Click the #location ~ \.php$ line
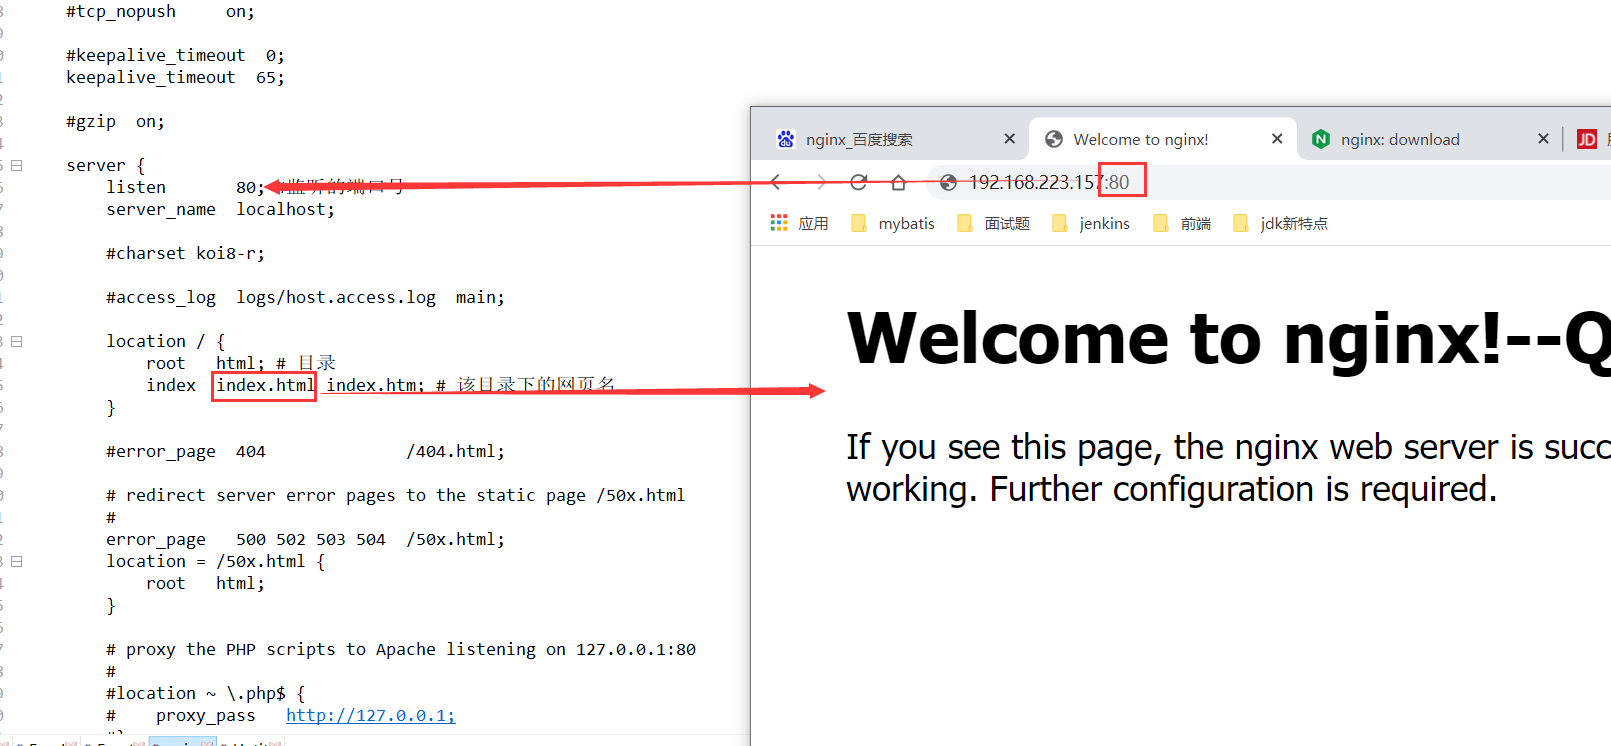This screenshot has width=1611, height=746. [x=205, y=693]
